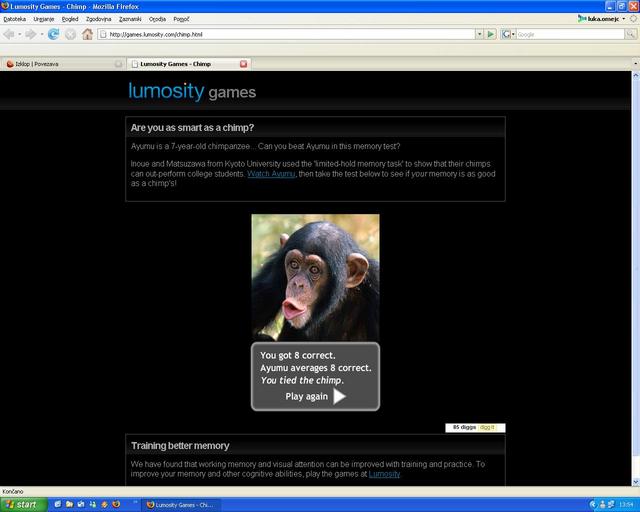Viewport: 640px width, 512px height.
Task: Open the tab list dropdown at right
Action: (636, 64)
